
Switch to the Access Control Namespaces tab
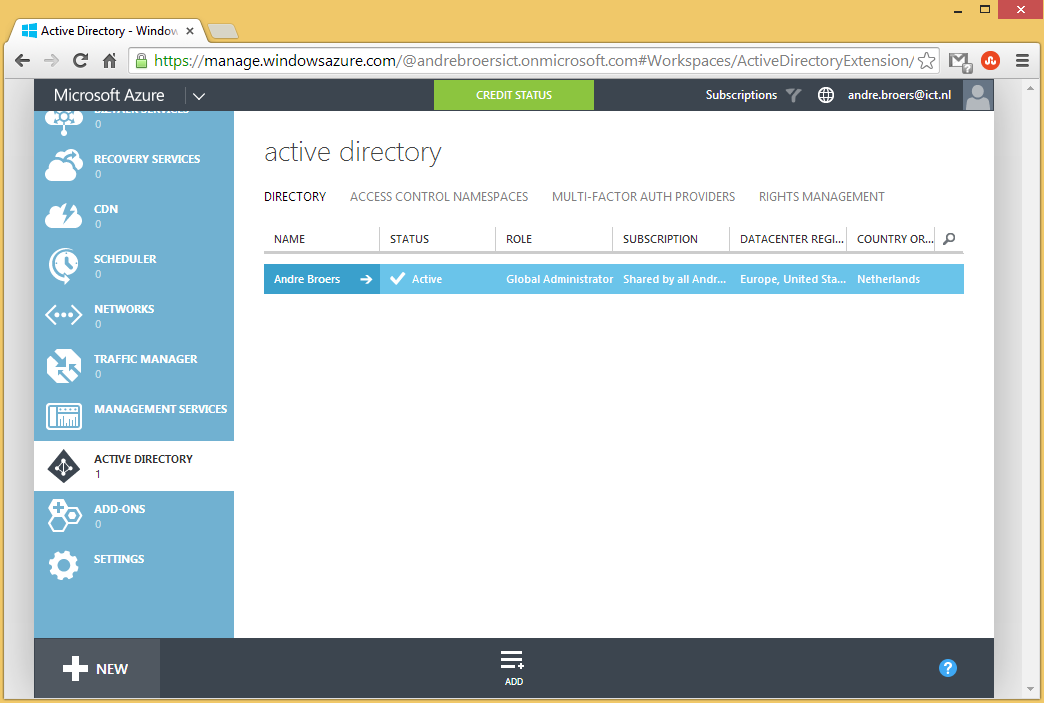point(439,196)
